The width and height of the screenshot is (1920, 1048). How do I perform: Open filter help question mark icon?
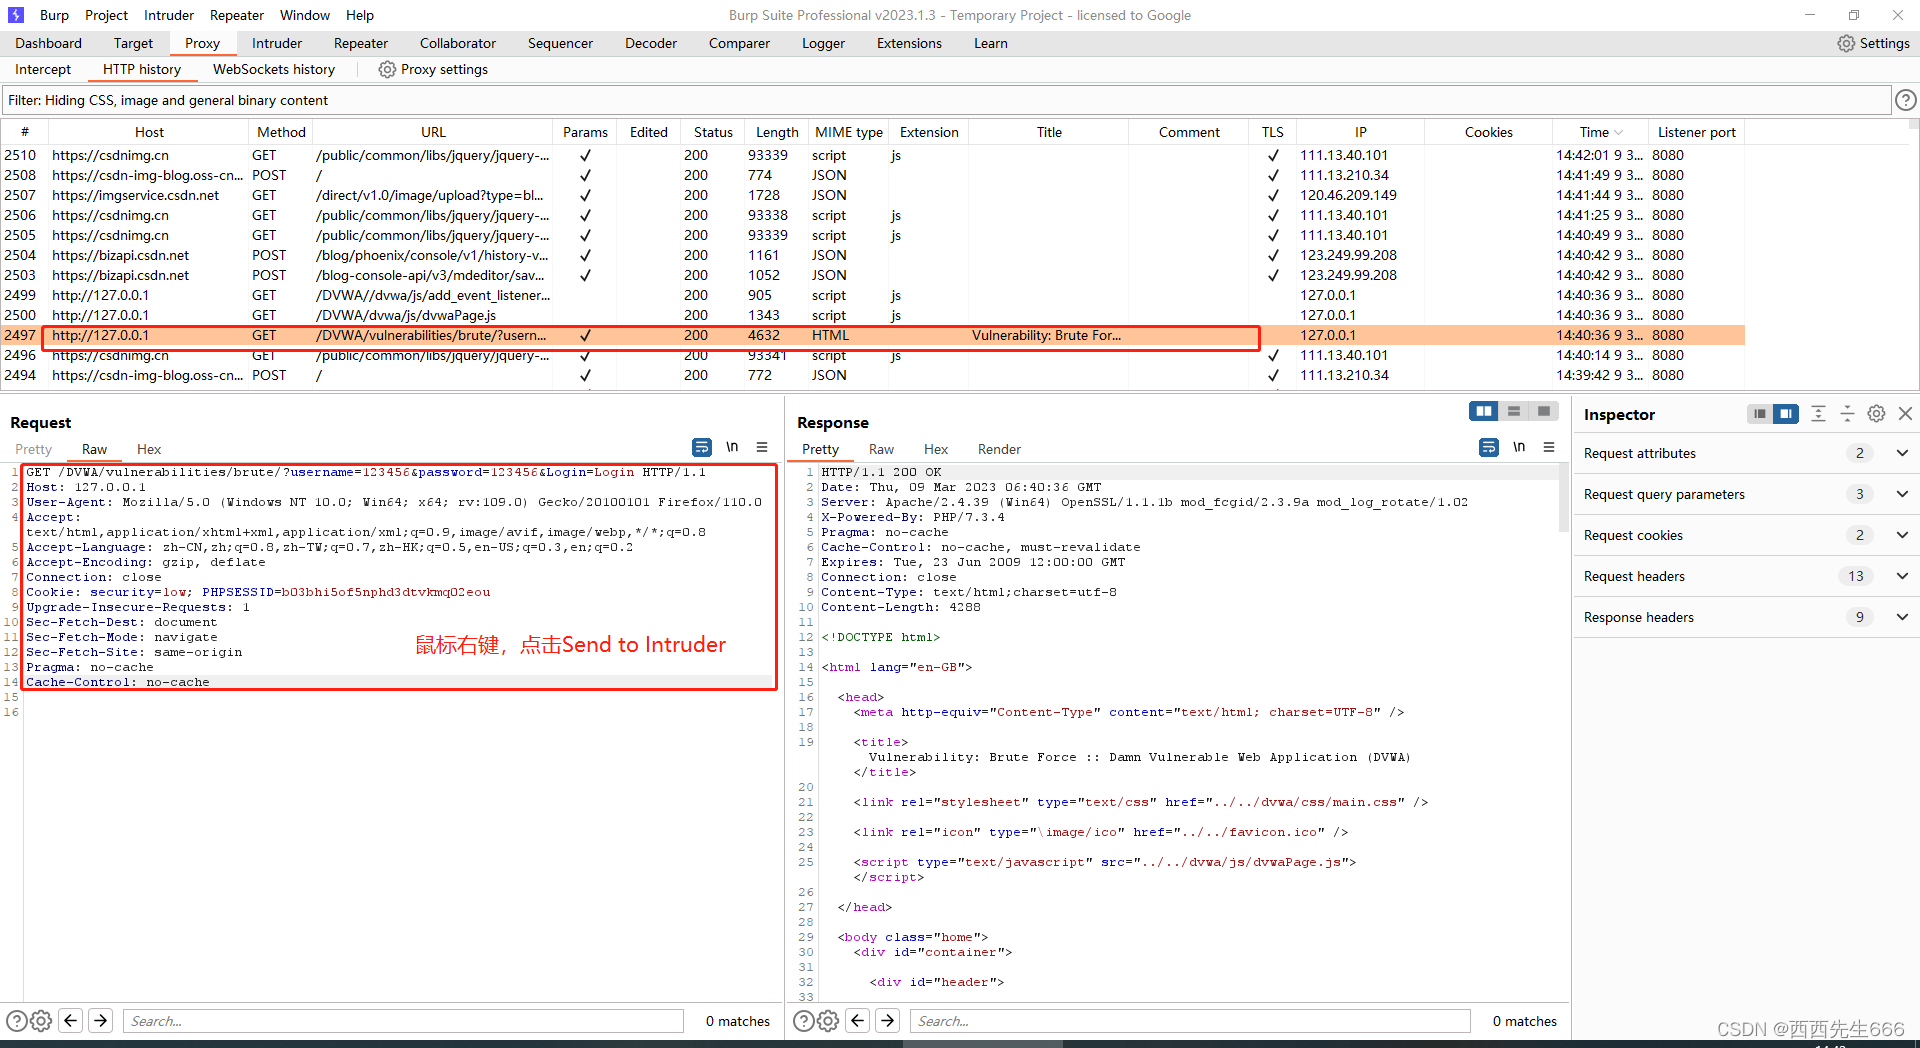1906,100
